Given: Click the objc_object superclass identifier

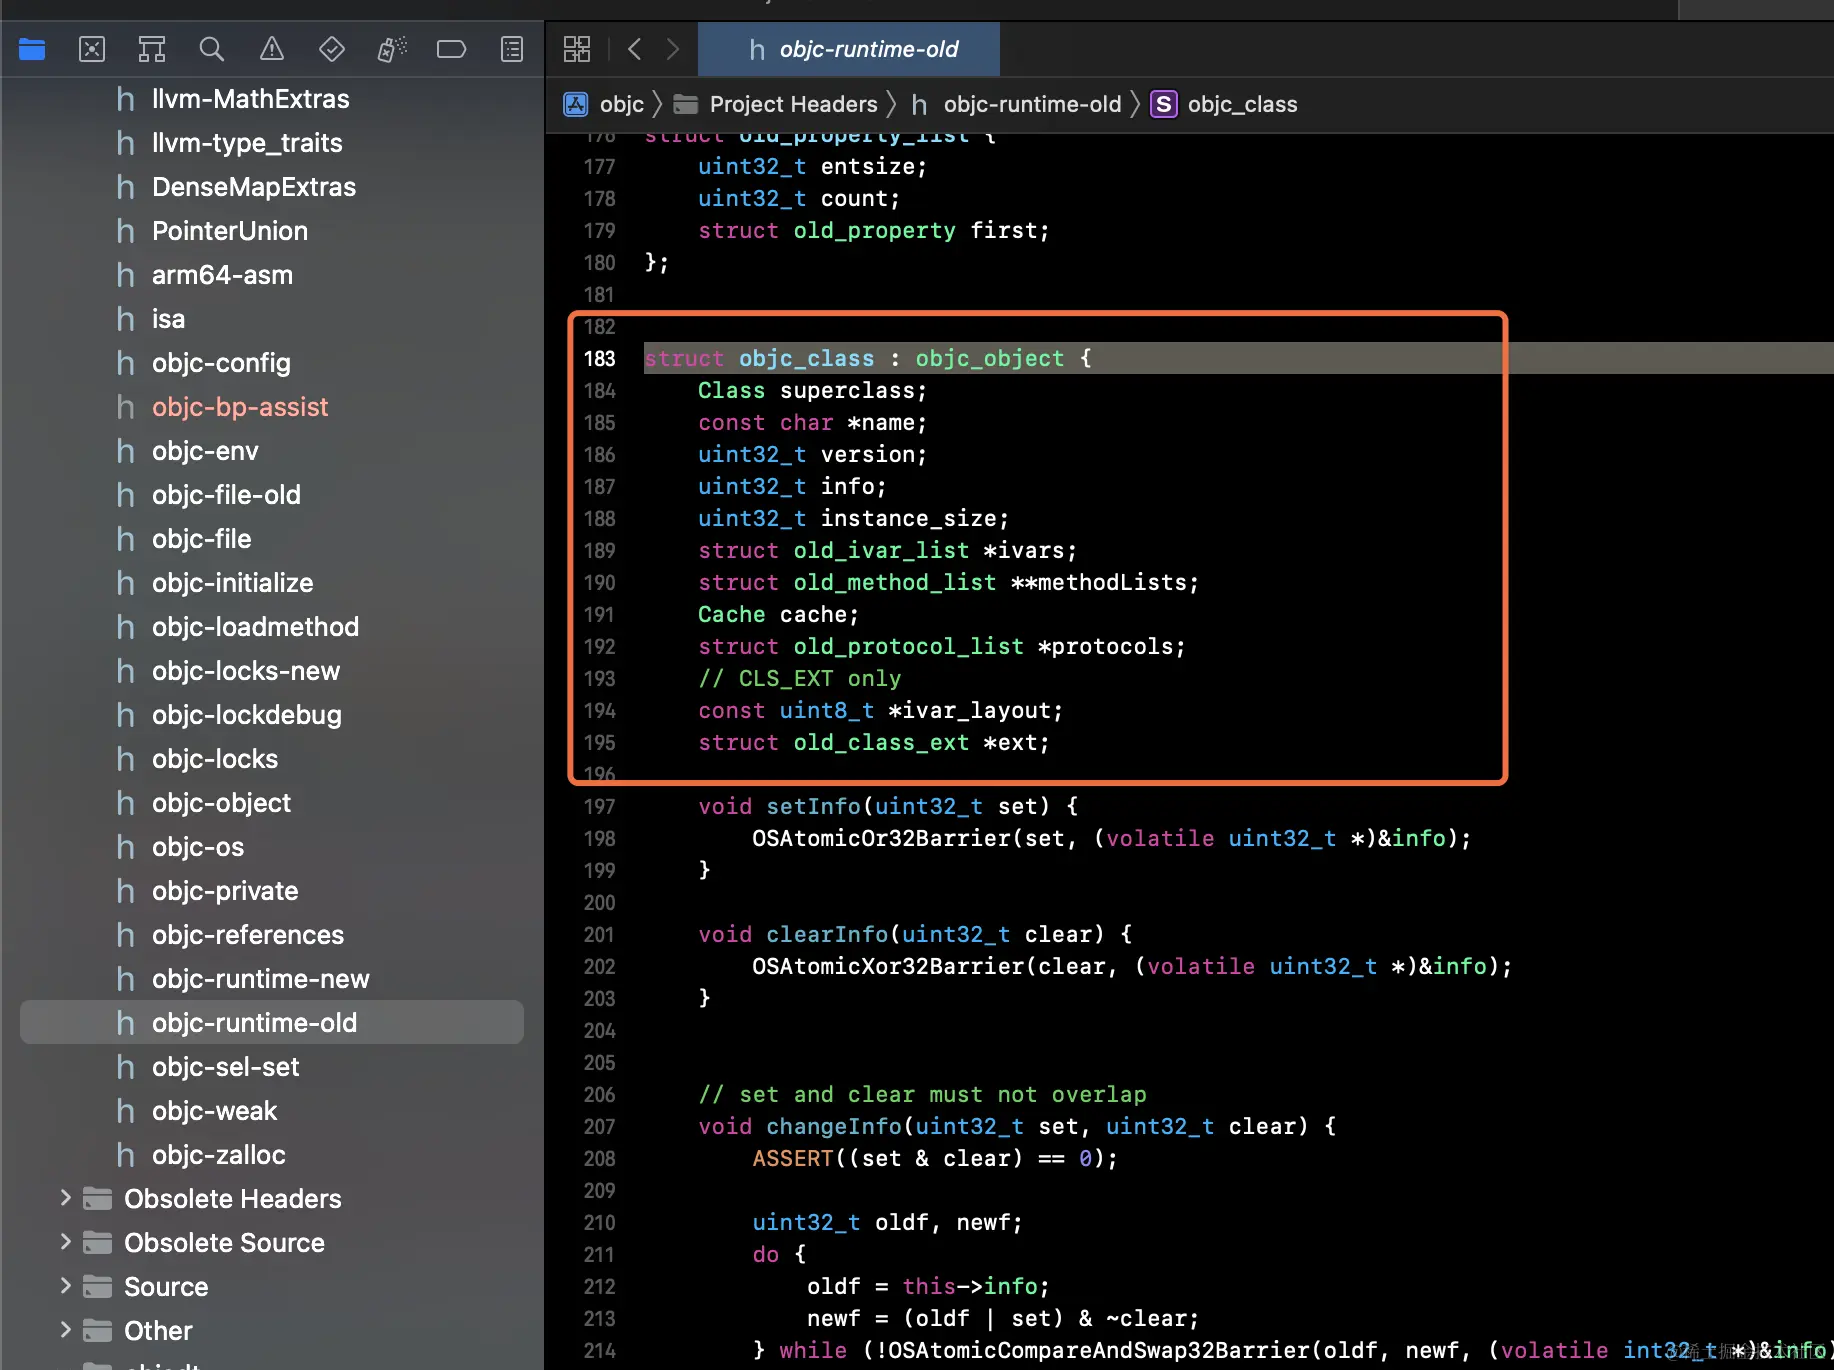Looking at the screenshot, I should click(x=990, y=358).
